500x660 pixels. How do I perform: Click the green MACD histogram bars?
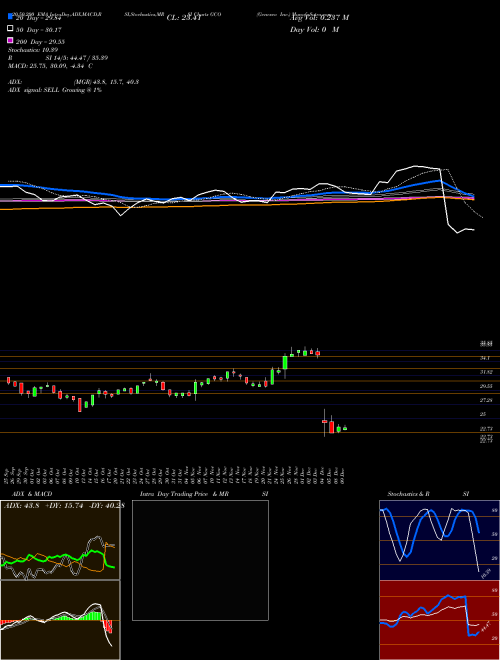[x=93, y=616]
